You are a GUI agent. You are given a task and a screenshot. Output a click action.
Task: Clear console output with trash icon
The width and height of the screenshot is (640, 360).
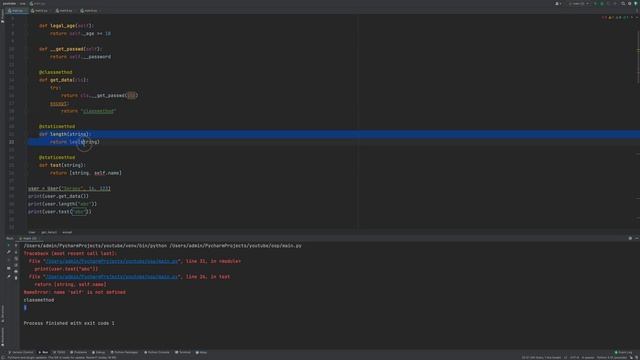click(x=16, y=278)
